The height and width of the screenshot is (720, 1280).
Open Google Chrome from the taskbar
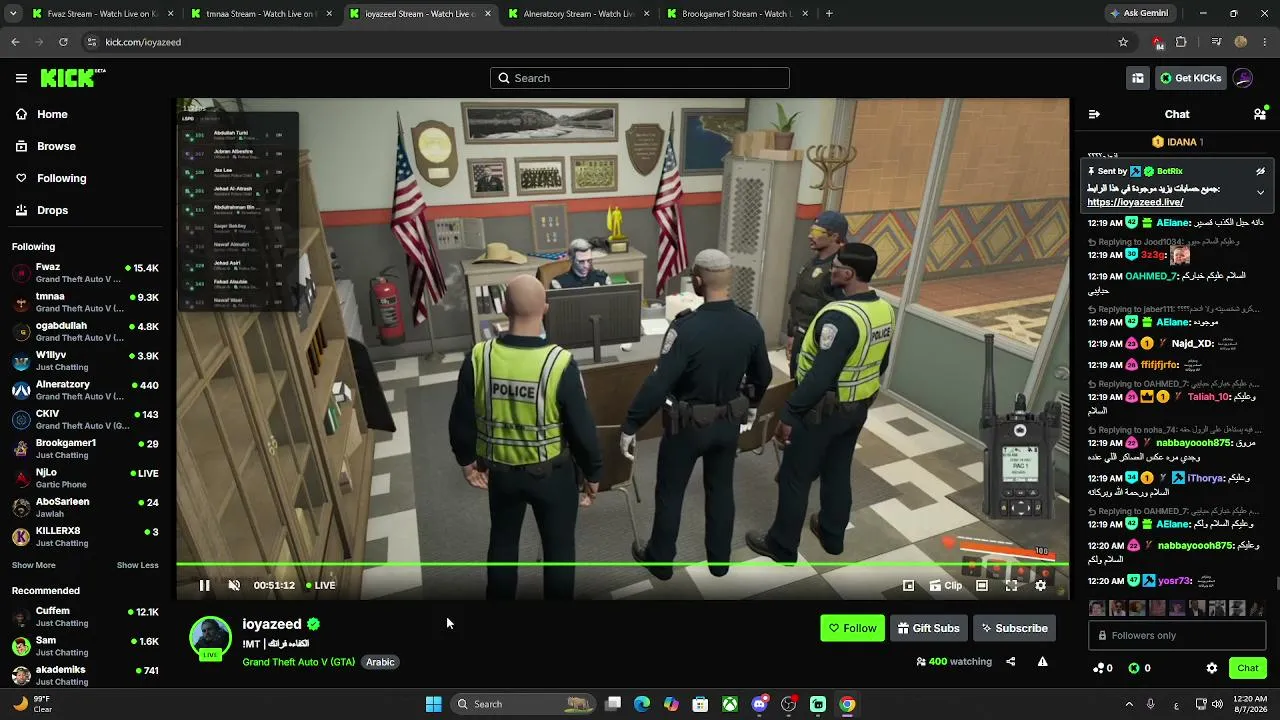point(847,704)
